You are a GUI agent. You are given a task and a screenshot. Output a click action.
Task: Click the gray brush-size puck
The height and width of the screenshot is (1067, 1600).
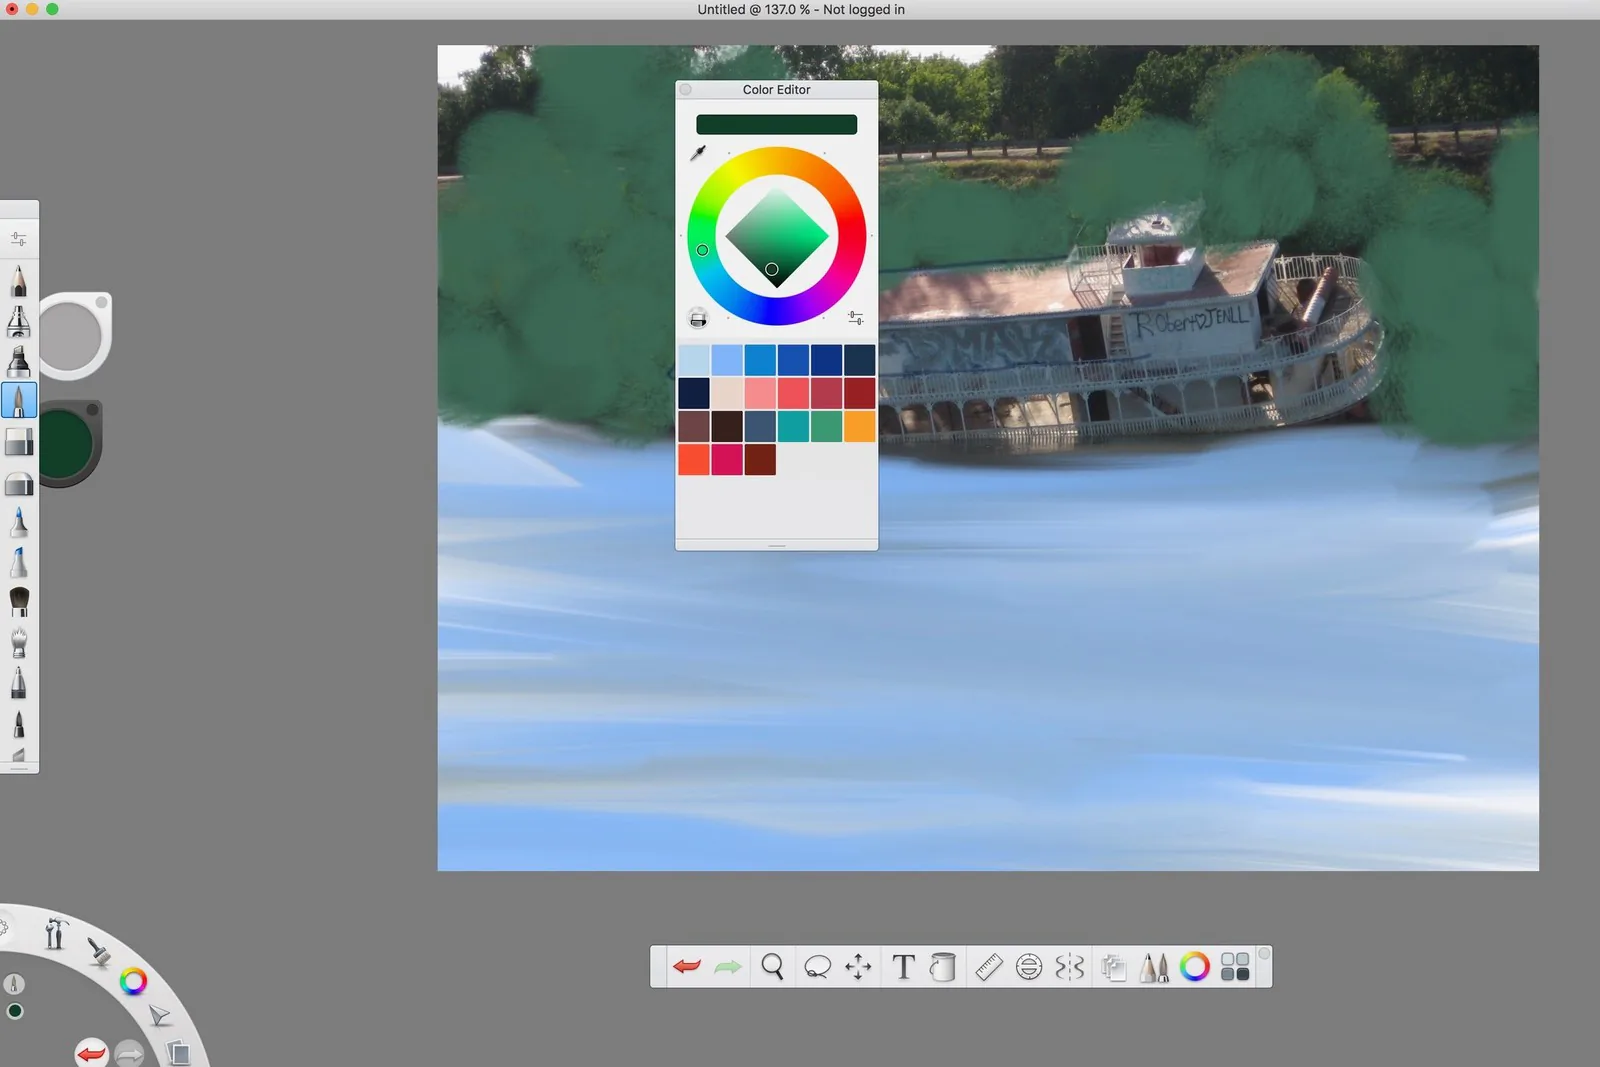(71, 335)
